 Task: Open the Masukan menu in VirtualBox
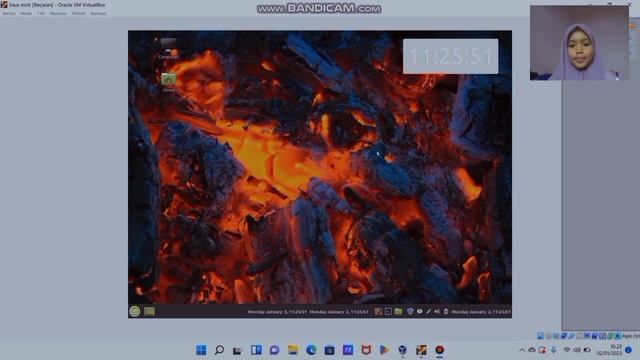pos(58,13)
